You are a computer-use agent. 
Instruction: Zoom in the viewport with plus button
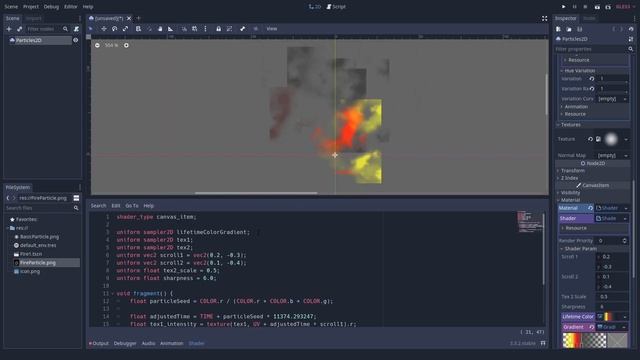coord(126,45)
